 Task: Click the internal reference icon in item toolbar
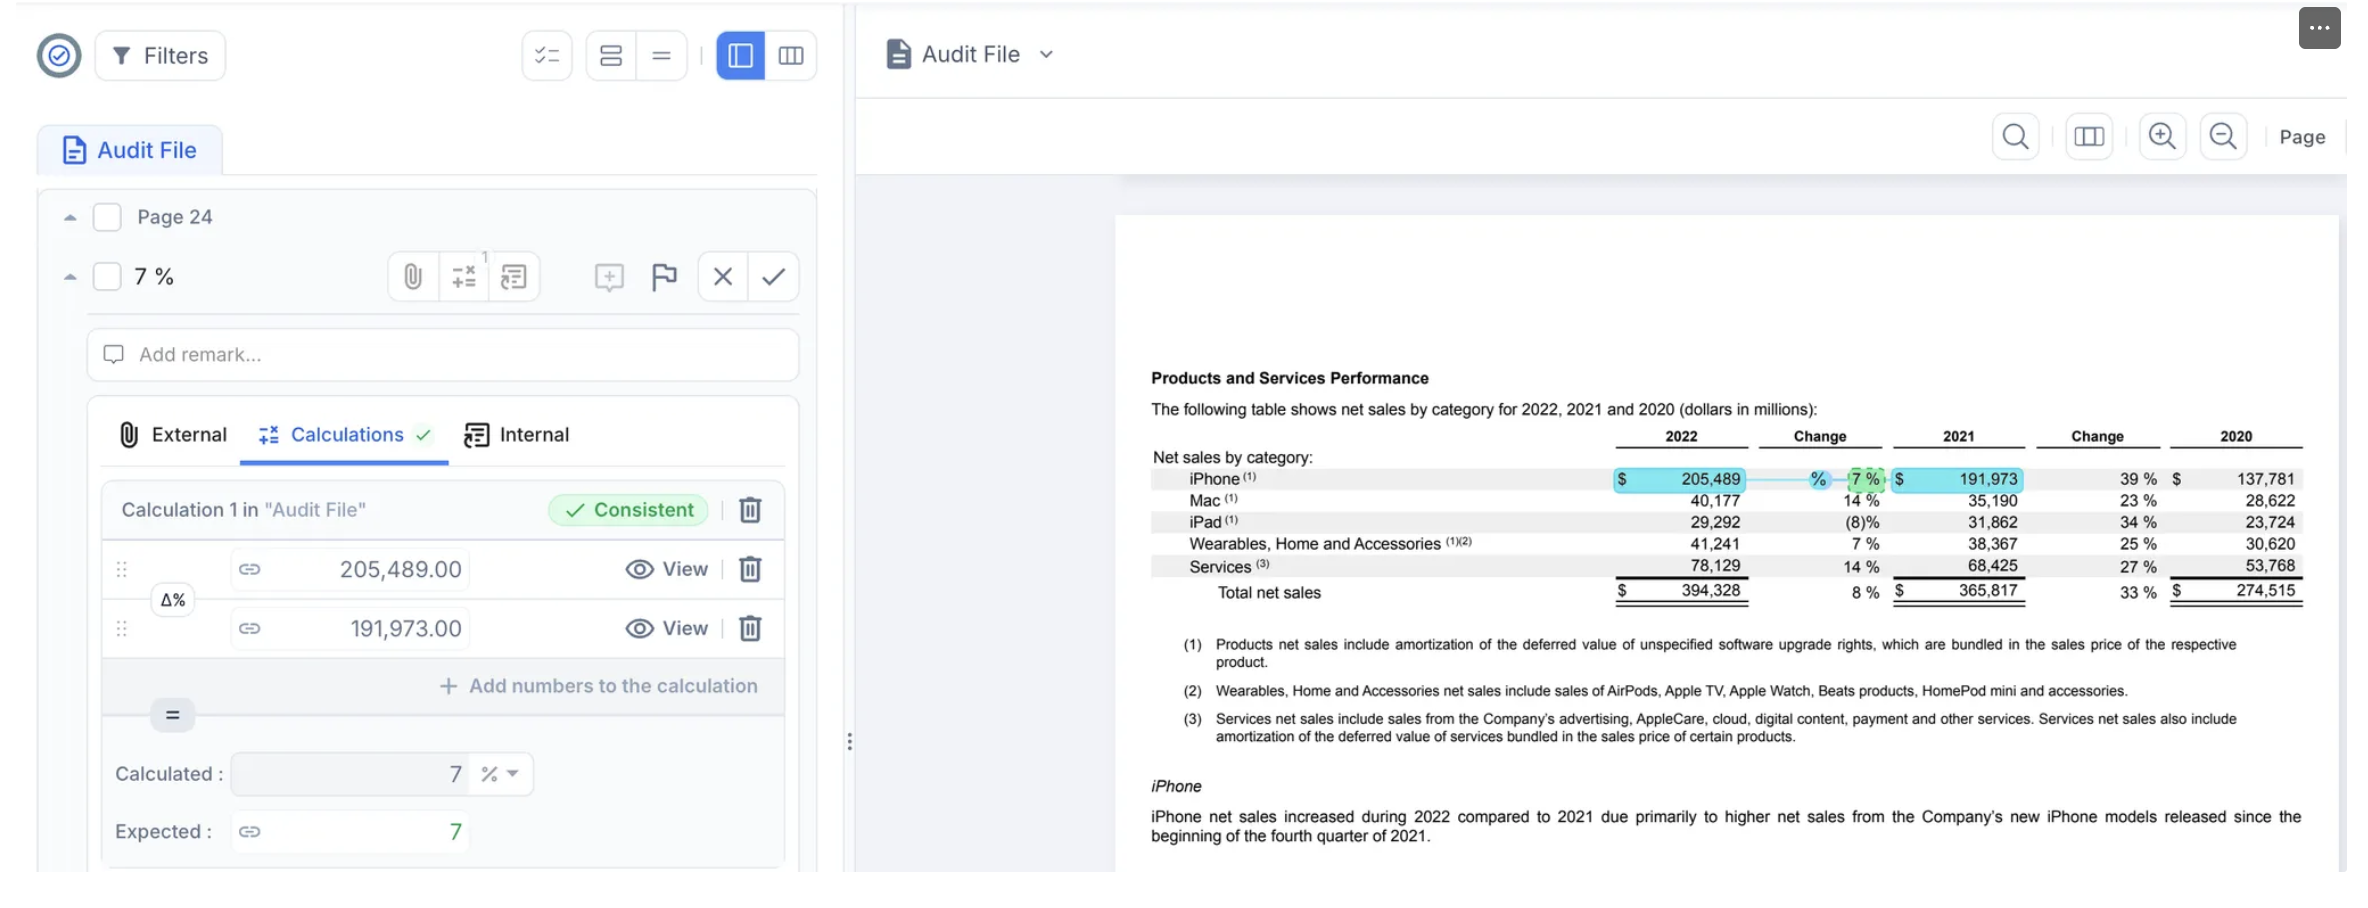point(514,277)
